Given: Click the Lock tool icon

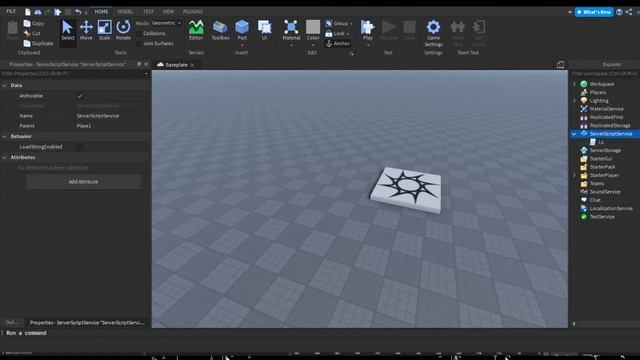Looking at the screenshot, I should click(329, 33).
